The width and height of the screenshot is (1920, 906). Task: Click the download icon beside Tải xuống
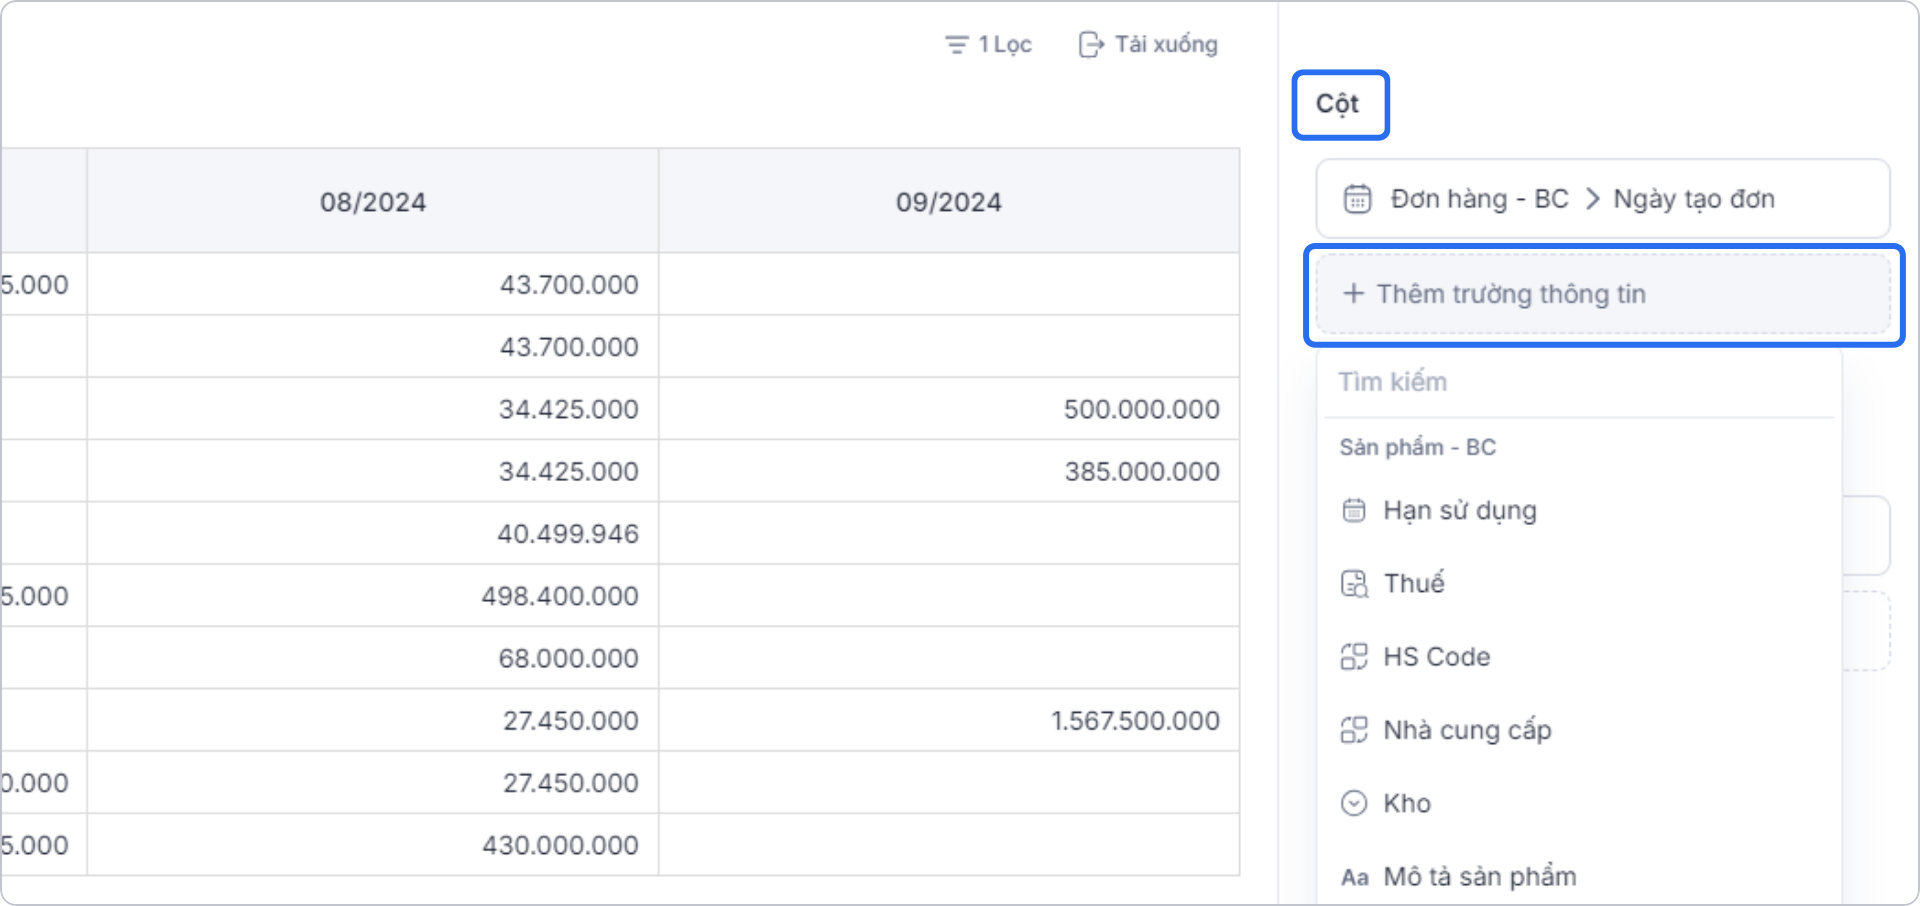(1091, 45)
